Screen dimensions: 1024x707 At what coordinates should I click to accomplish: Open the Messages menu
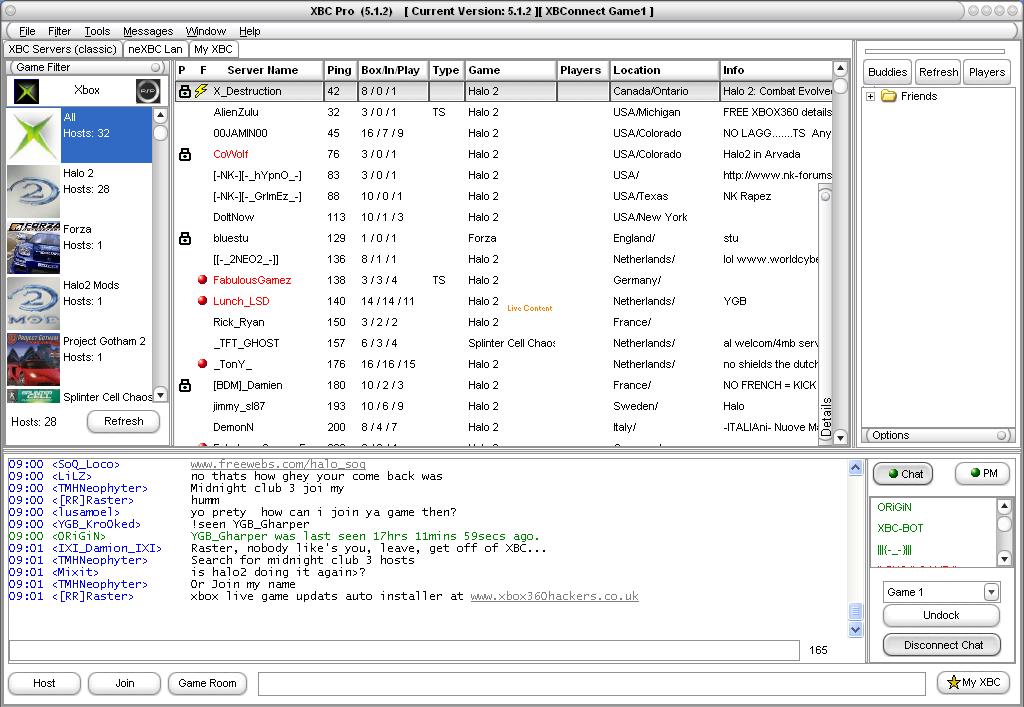[149, 30]
